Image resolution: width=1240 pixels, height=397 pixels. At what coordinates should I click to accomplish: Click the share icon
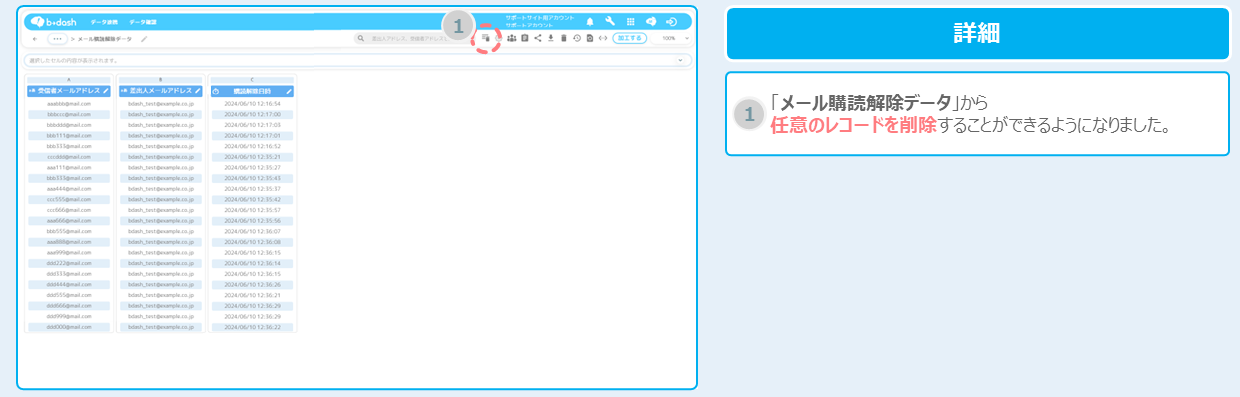[538, 38]
